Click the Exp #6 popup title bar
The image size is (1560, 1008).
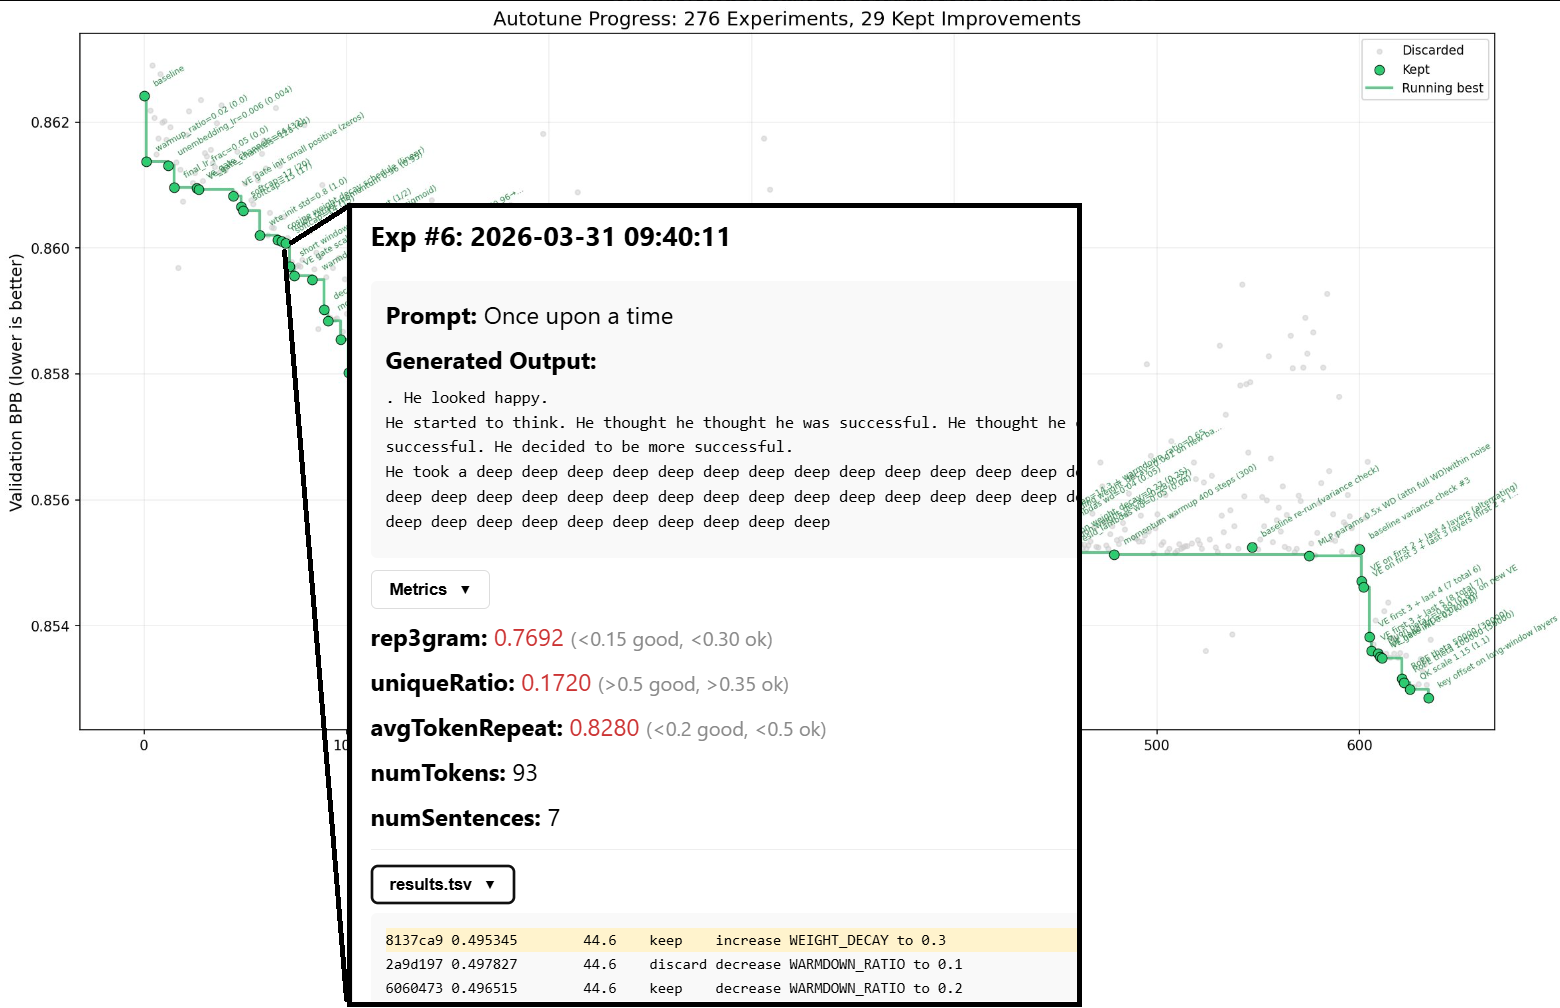(550, 237)
